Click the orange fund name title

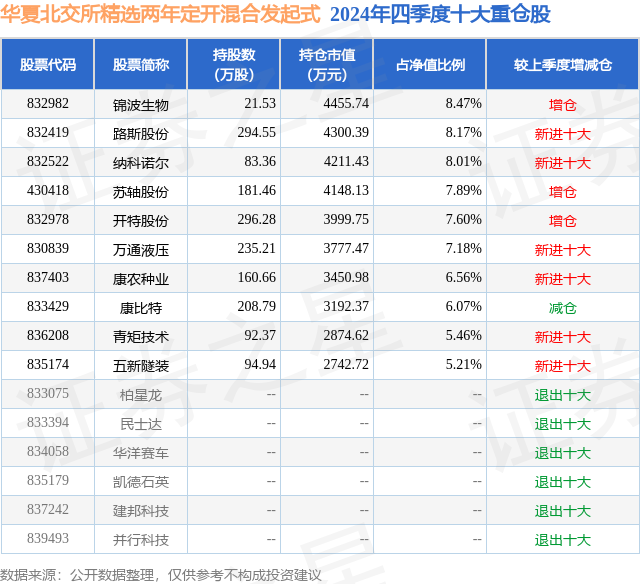[x=160, y=14]
